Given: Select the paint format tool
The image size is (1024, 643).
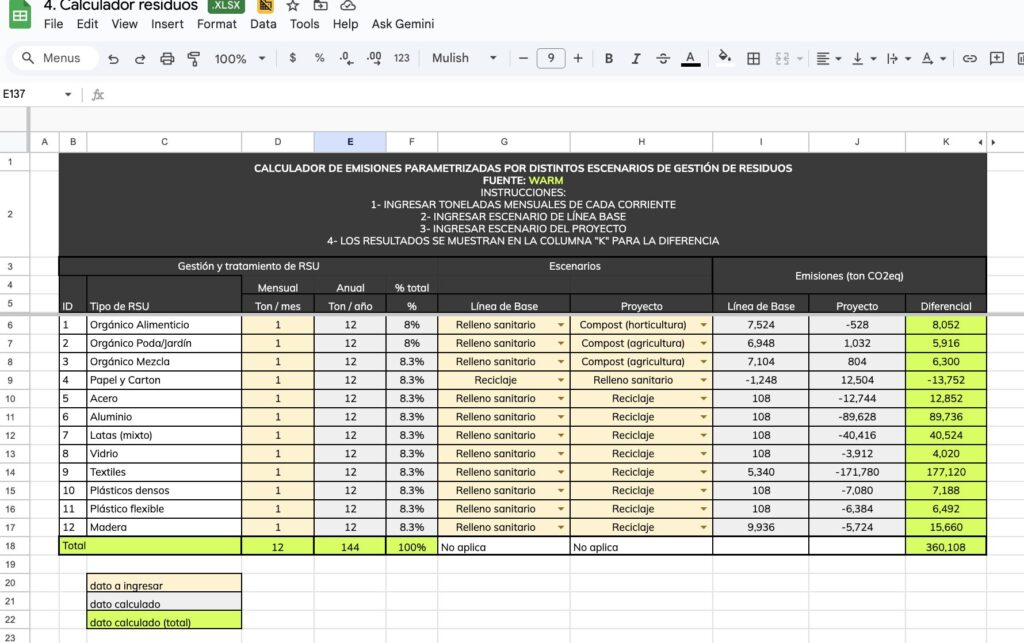Looking at the screenshot, I should (195, 58).
